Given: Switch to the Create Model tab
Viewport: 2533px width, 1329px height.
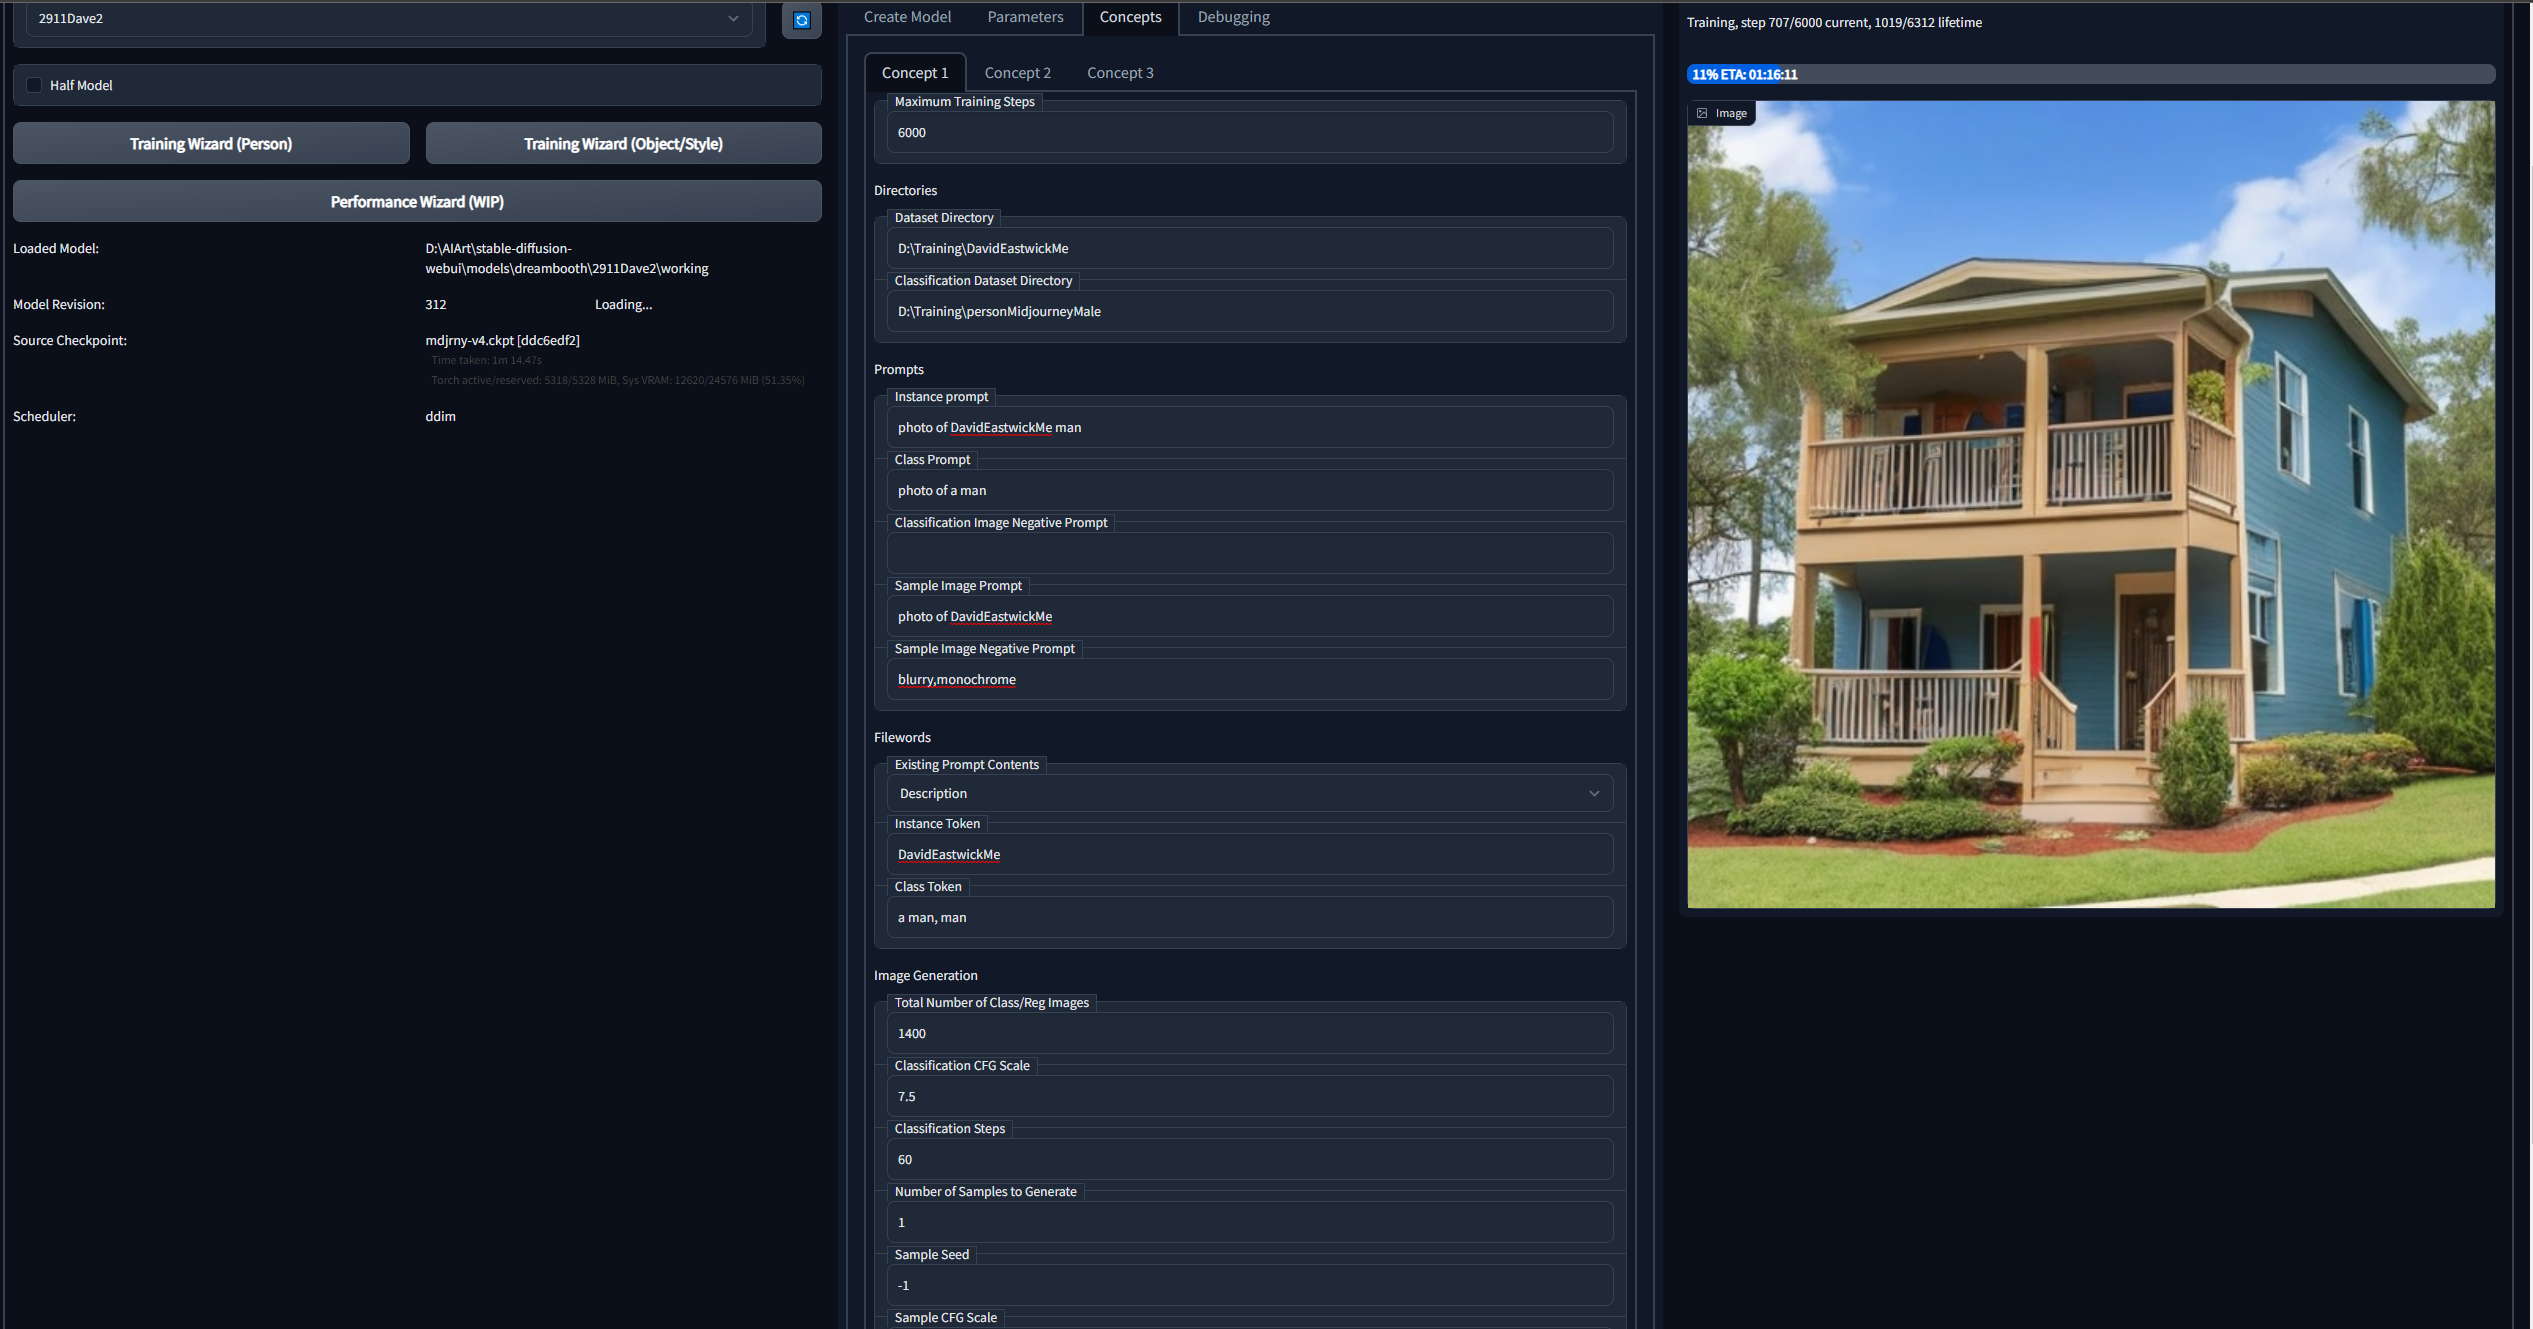Looking at the screenshot, I should 907,16.
